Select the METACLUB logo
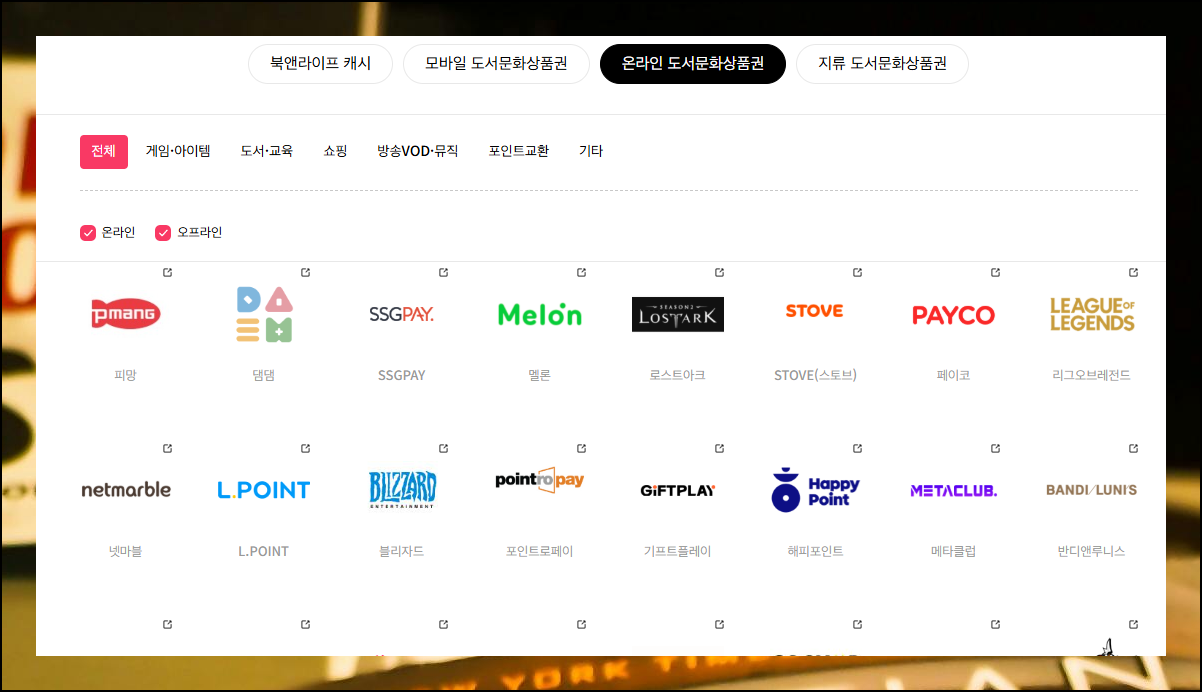1202x692 pixels. [x=954, y=490]
